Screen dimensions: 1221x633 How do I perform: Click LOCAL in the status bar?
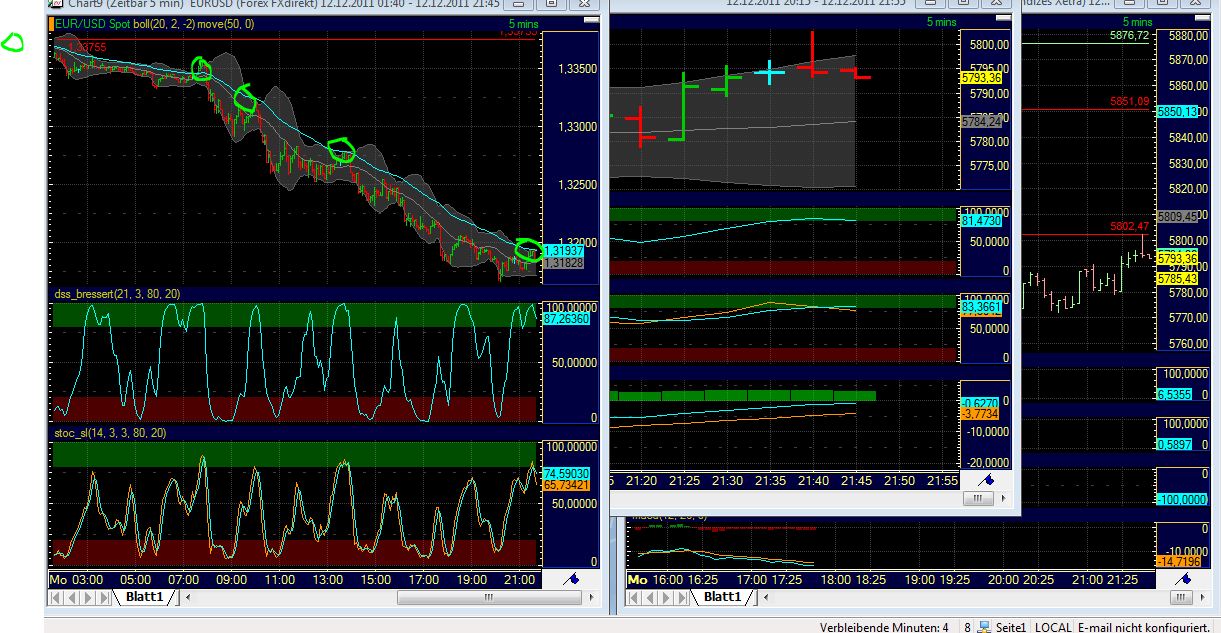point(1053,627)
